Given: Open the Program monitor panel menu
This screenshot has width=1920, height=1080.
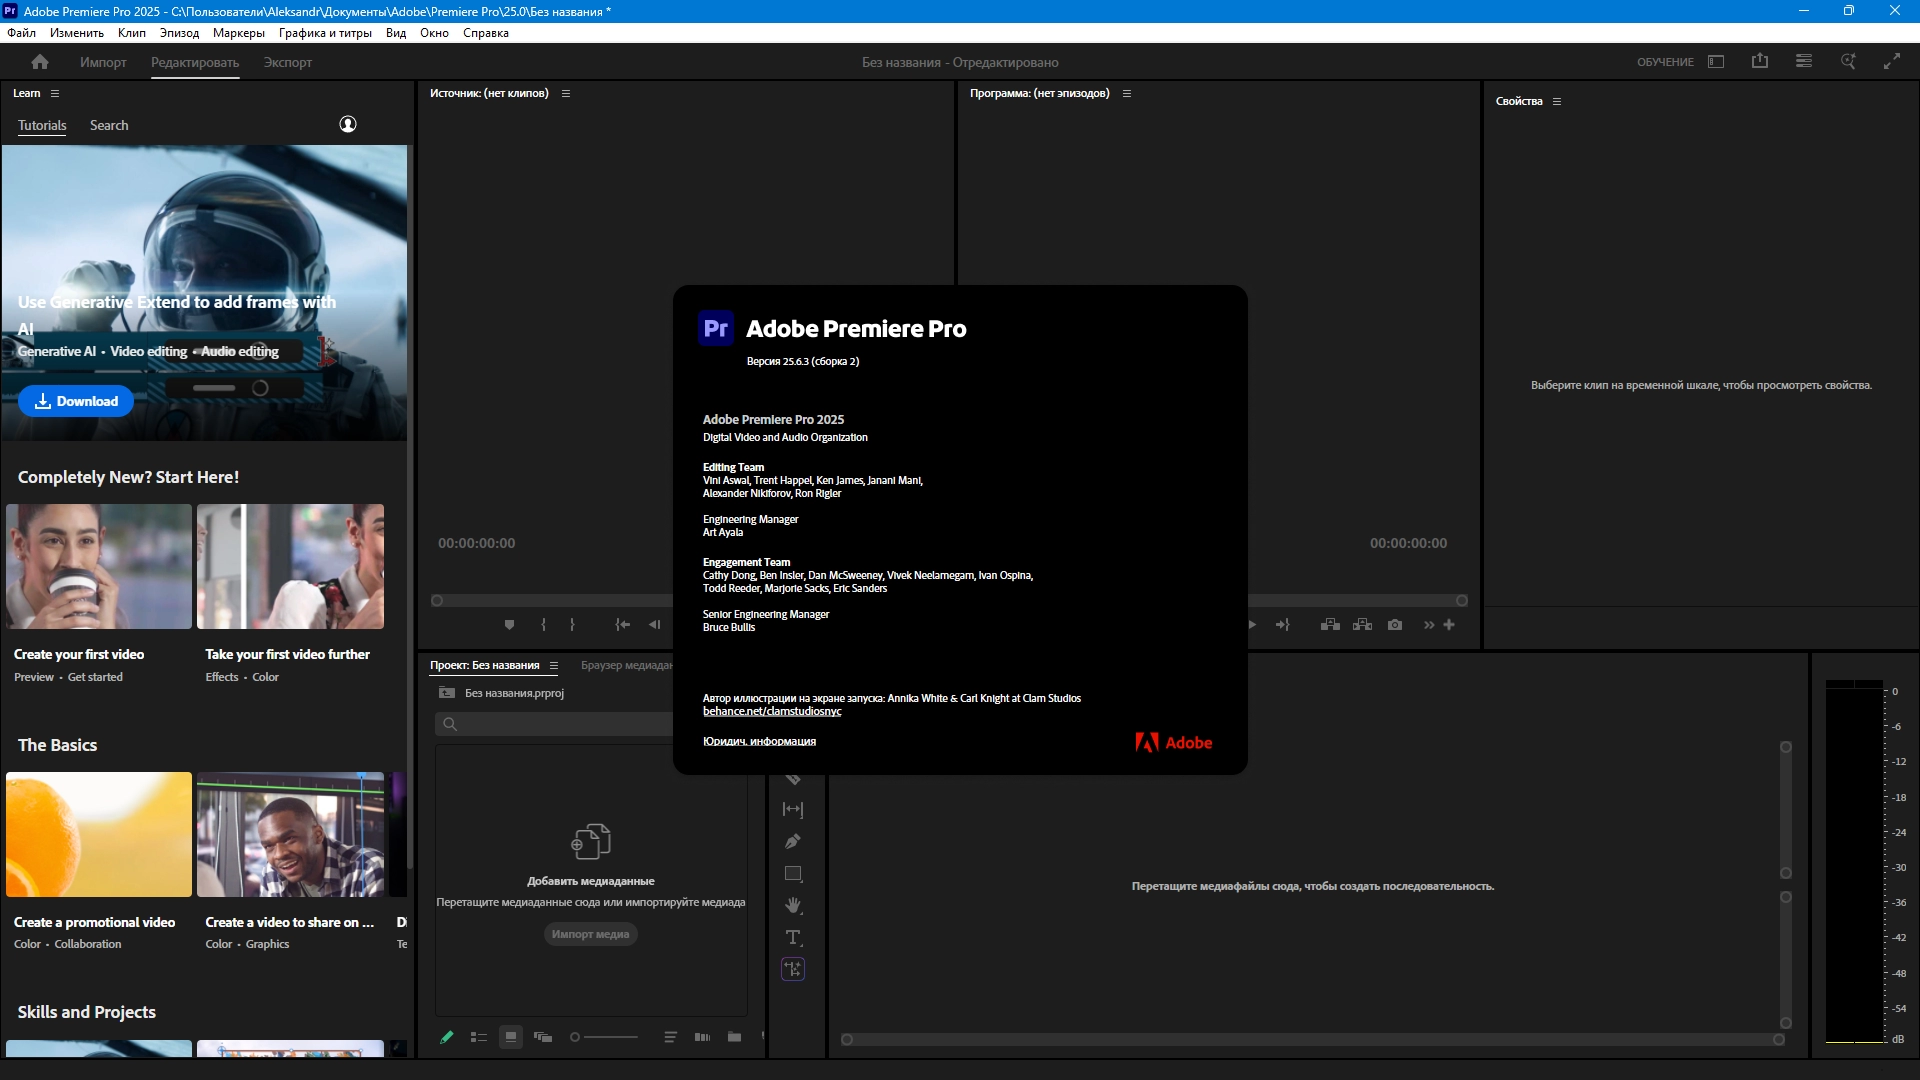Looking at the screenshot, I should [1127, 93].
